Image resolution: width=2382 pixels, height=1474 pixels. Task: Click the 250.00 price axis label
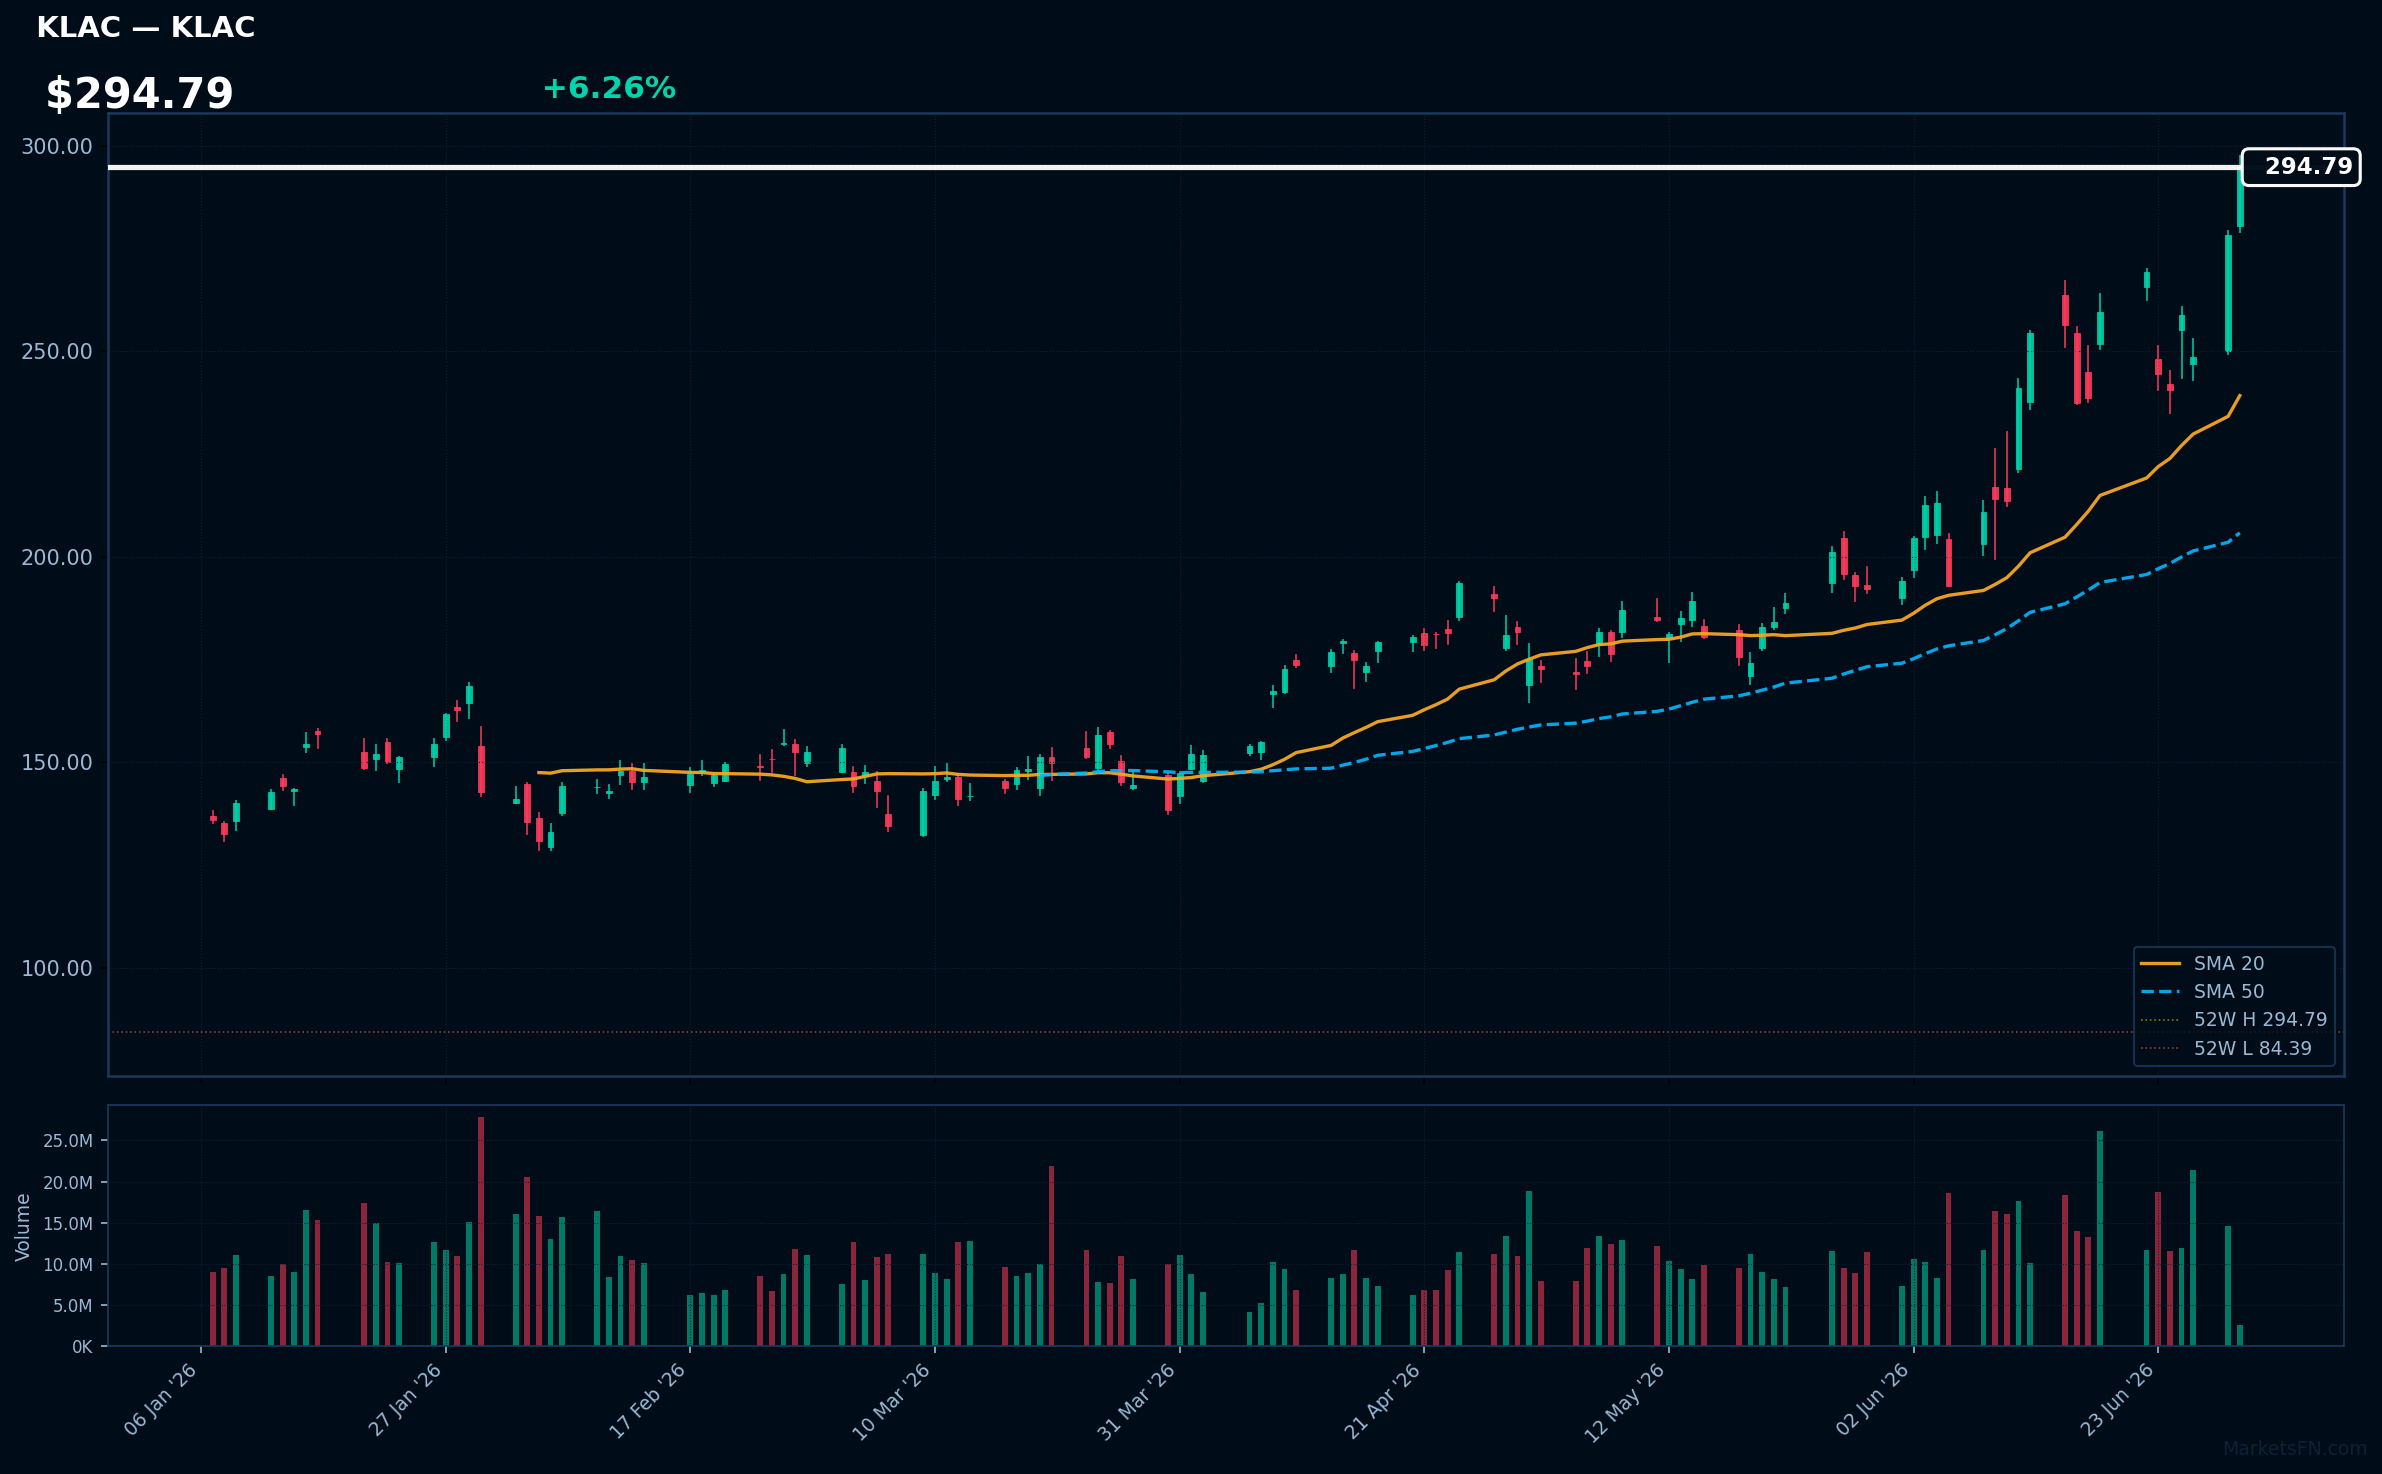(57, 352)
